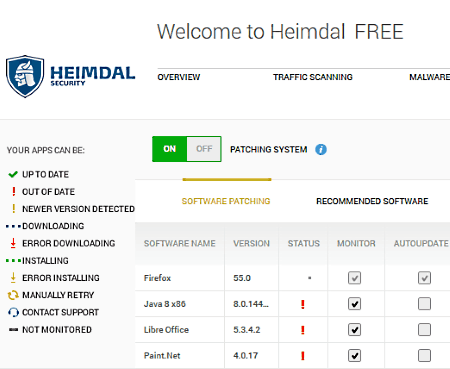450x369 pixels.
Task: Select the Software Patching tab
Action: pyautogui.click(x=226, y=201)
